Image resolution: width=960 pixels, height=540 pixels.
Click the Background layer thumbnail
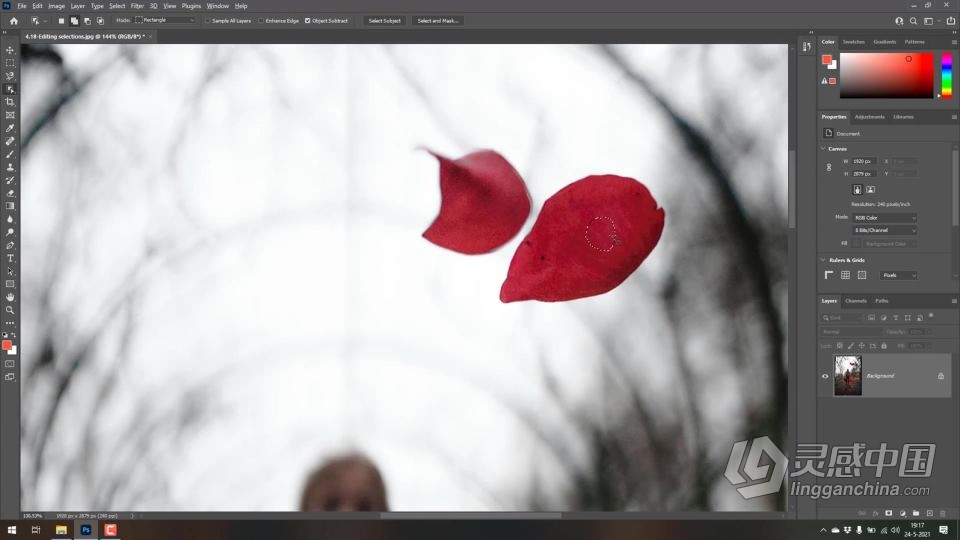point(848,376)
